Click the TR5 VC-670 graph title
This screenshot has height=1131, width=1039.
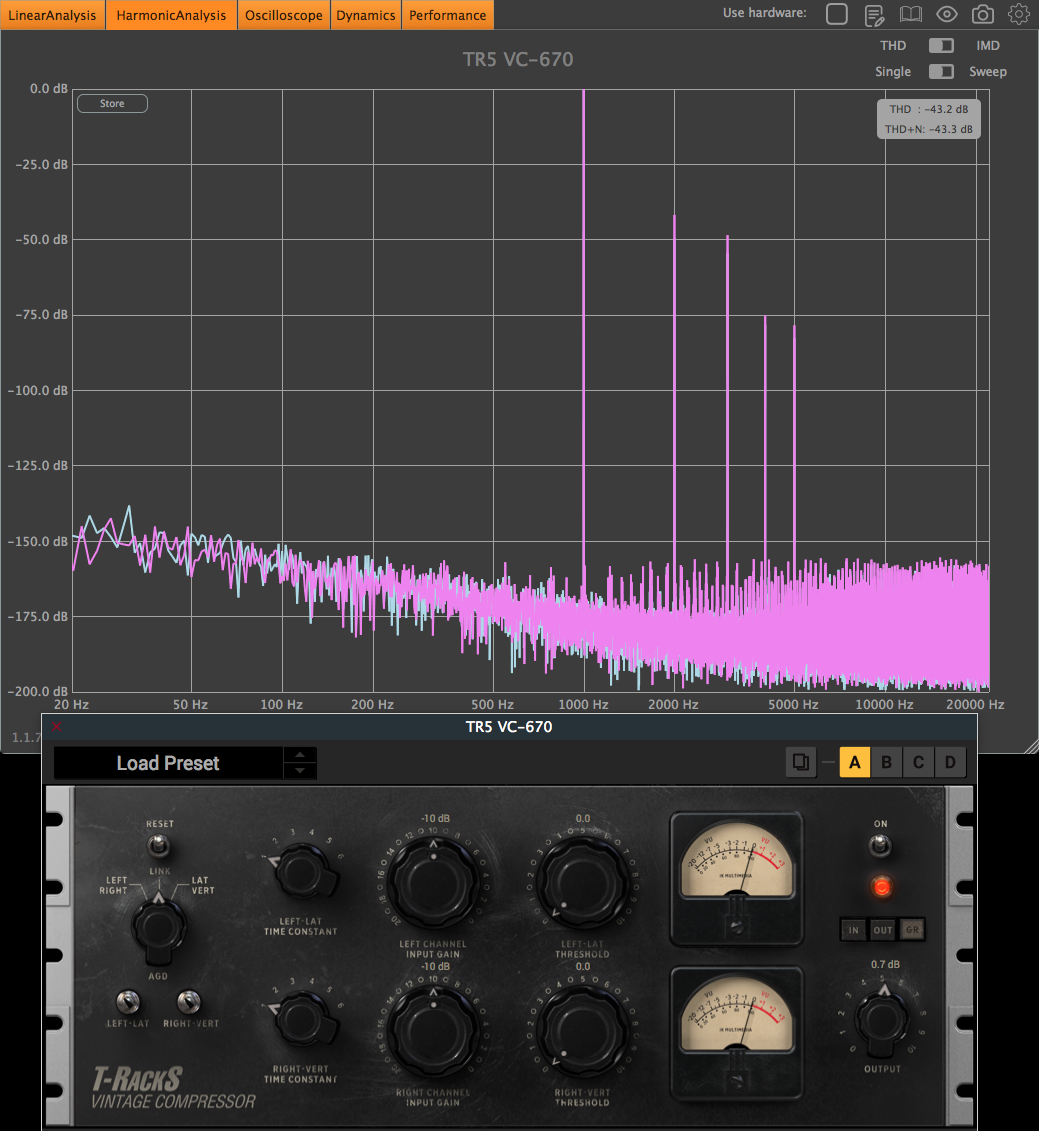pos(518,59)
